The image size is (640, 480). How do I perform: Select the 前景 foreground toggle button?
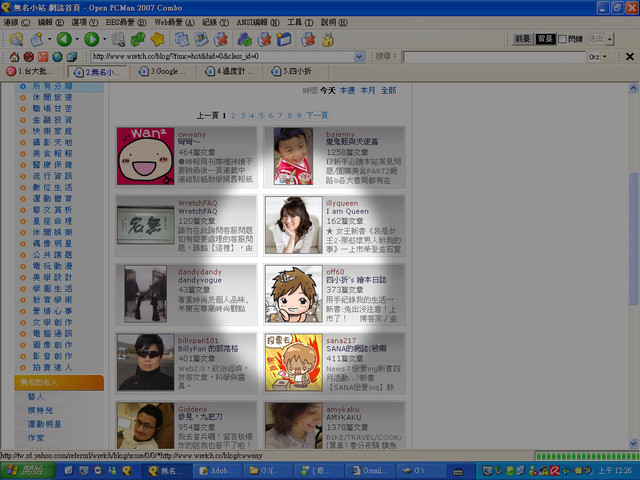pos(522,38)
